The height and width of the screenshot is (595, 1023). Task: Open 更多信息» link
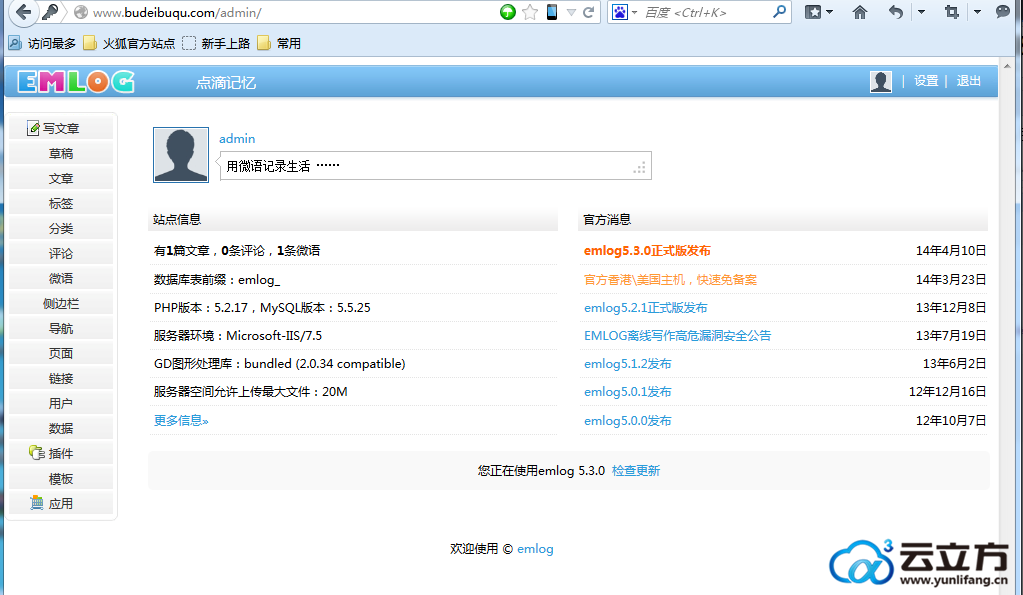(x=181, y=420)
